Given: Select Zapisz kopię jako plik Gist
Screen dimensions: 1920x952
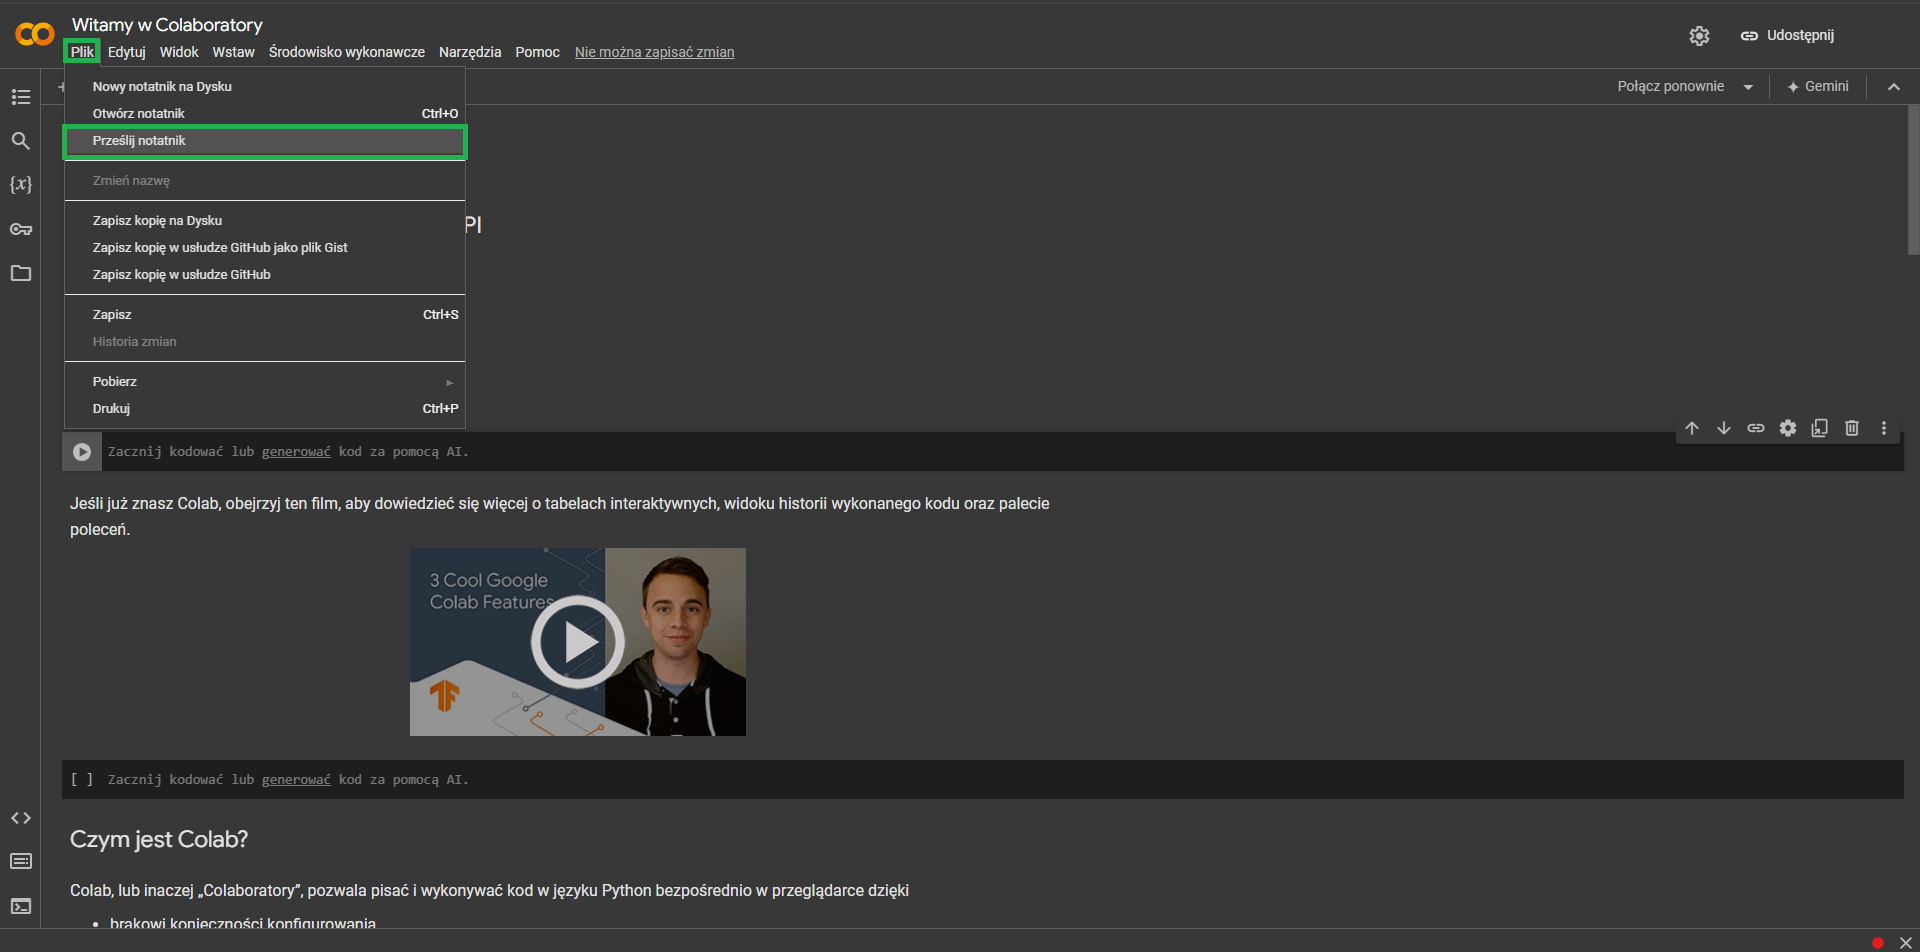Looking at the screenshot, I should tap(265, 248).
